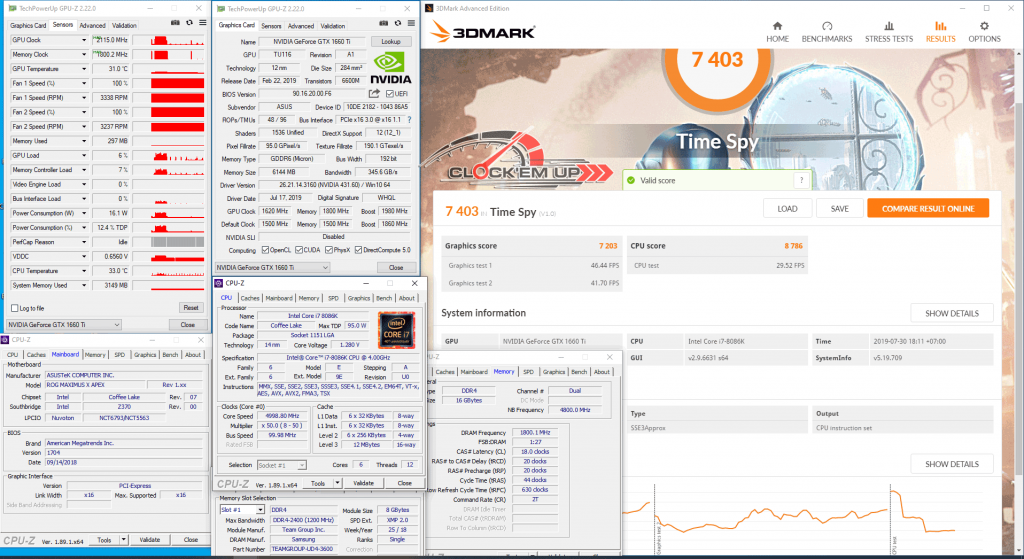
Task: Click the Lookup button in GPU-Z
Action: 390,41
